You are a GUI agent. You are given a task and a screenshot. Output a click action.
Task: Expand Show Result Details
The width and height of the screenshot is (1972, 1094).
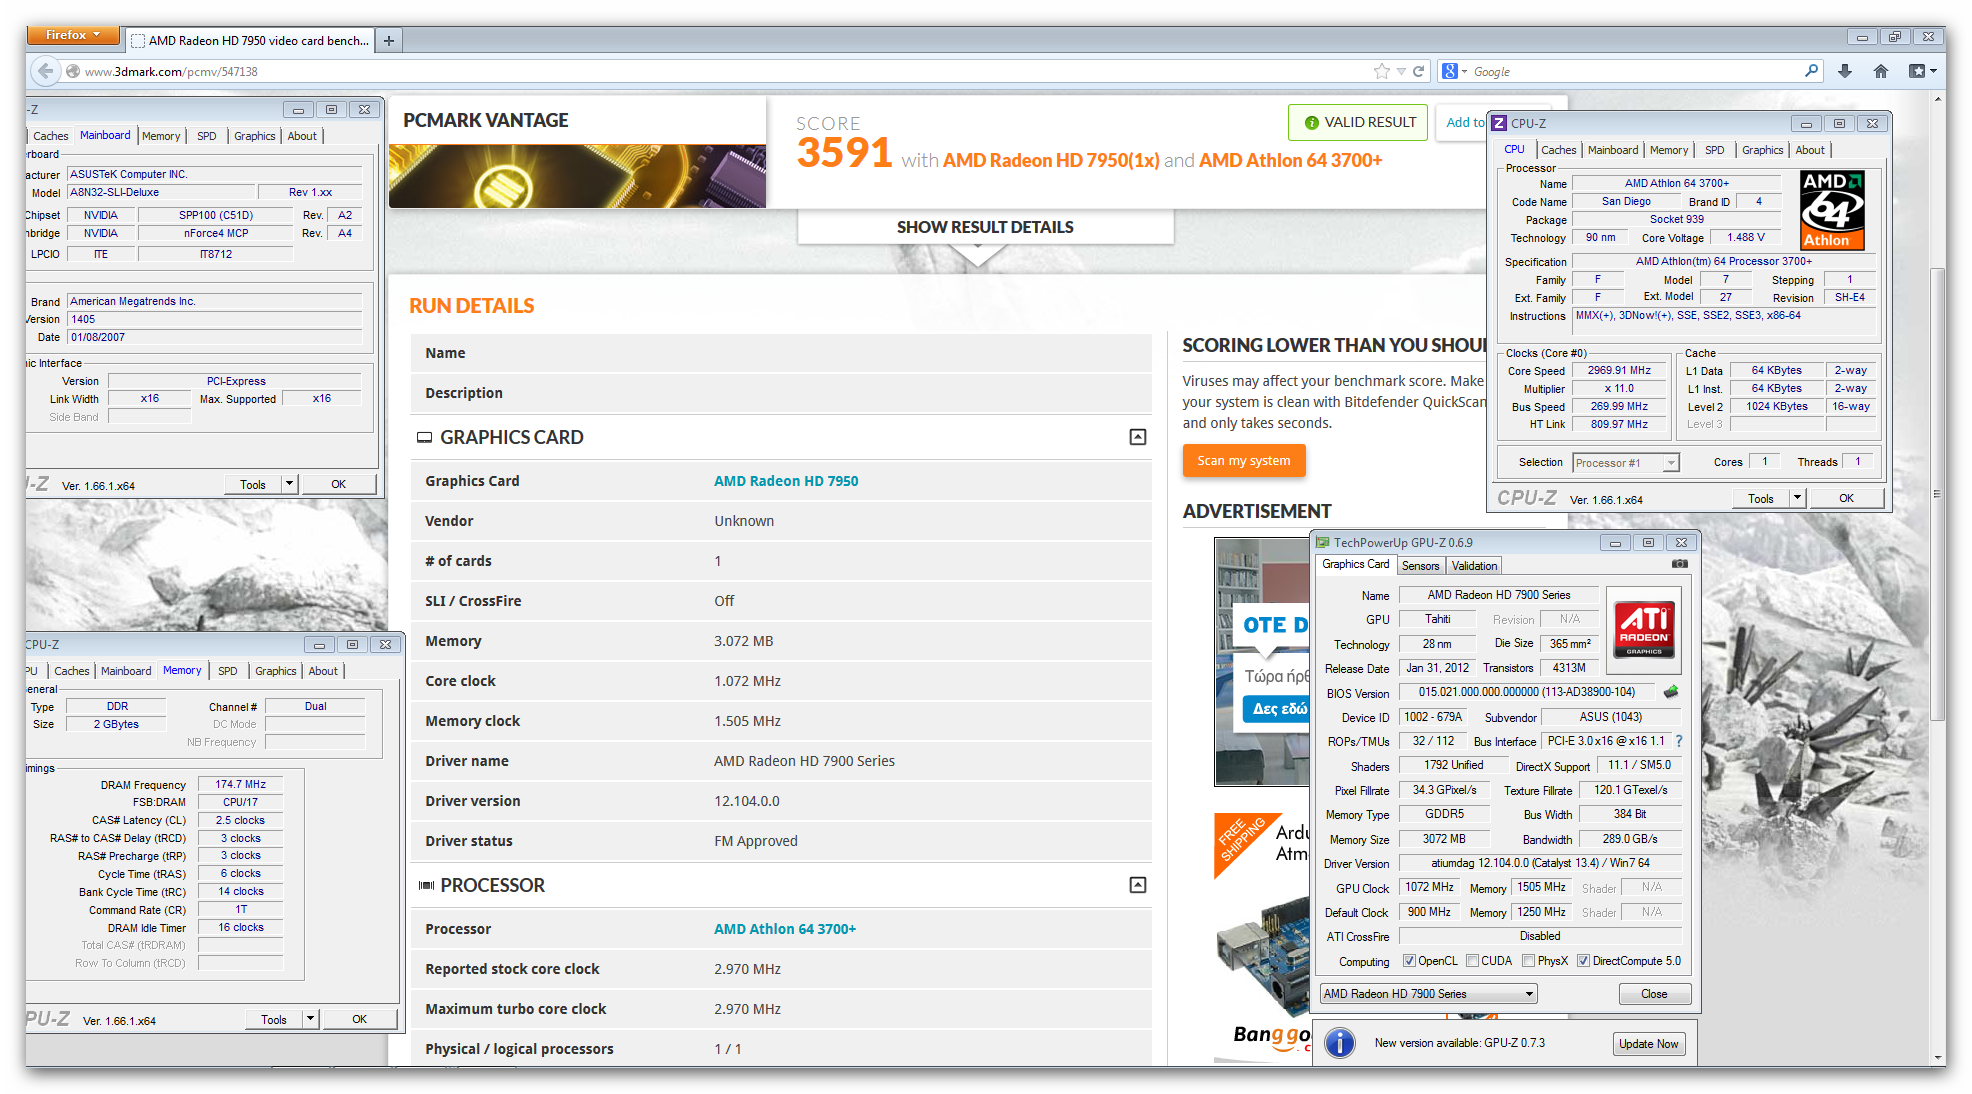[x=985, y=227]
